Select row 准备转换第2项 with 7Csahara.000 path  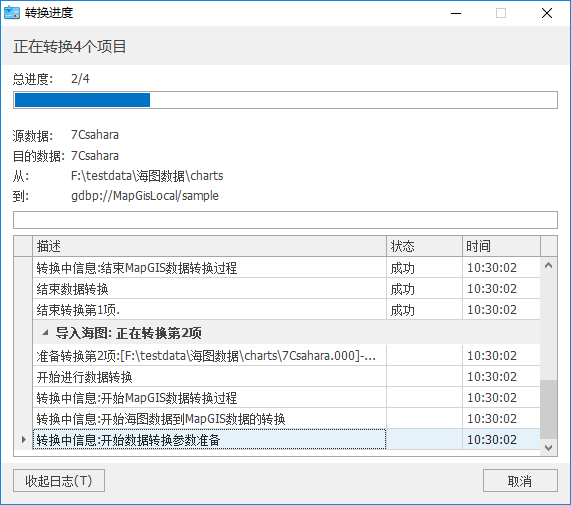[286, 356]
